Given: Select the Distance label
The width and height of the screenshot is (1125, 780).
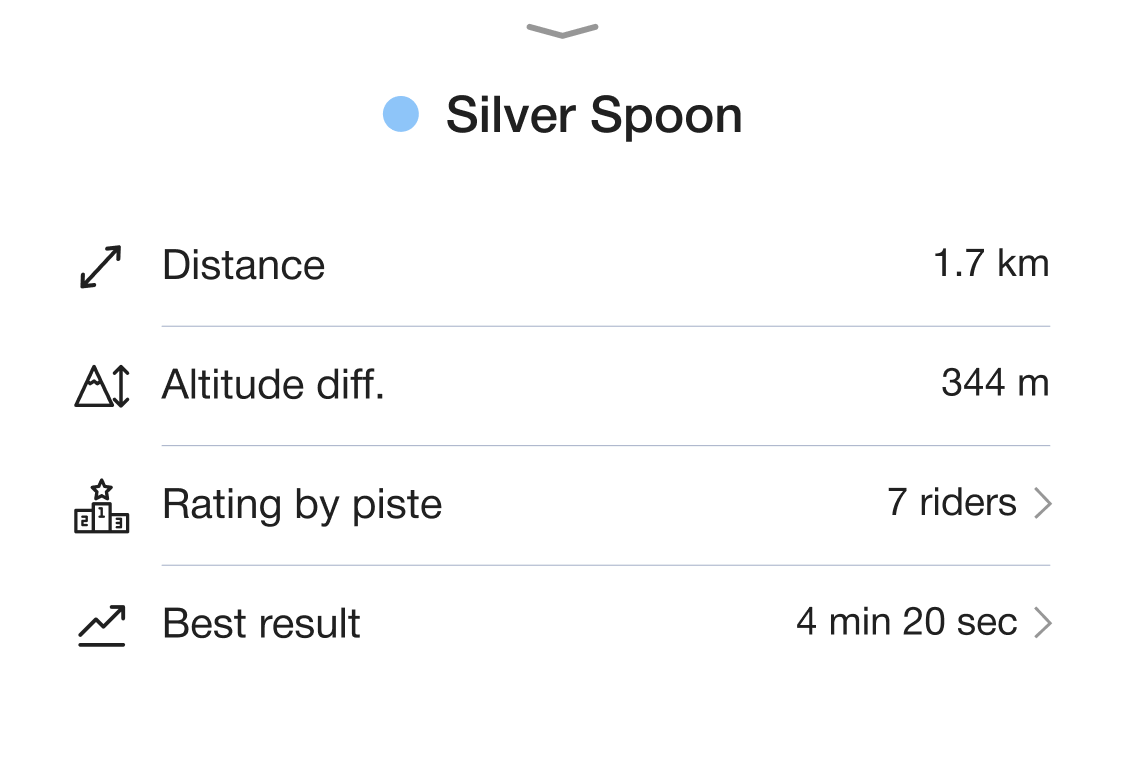Looking at the screenshot, I should coord(243,266).
